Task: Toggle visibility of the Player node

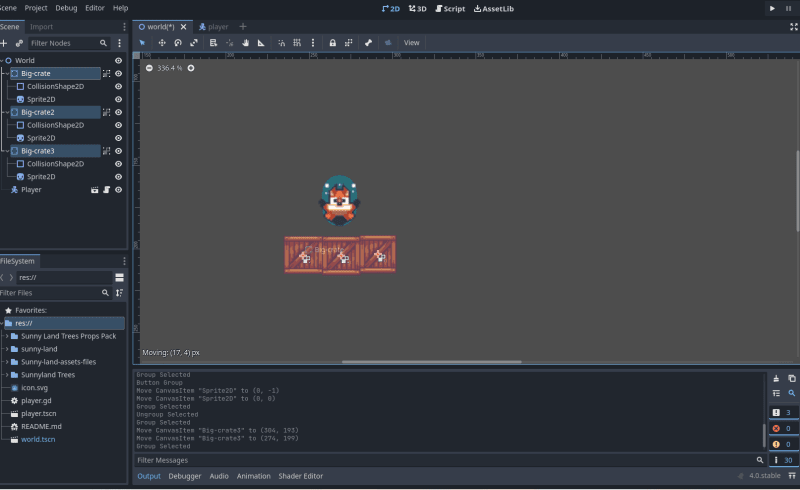Action: [x=118, y=190]
